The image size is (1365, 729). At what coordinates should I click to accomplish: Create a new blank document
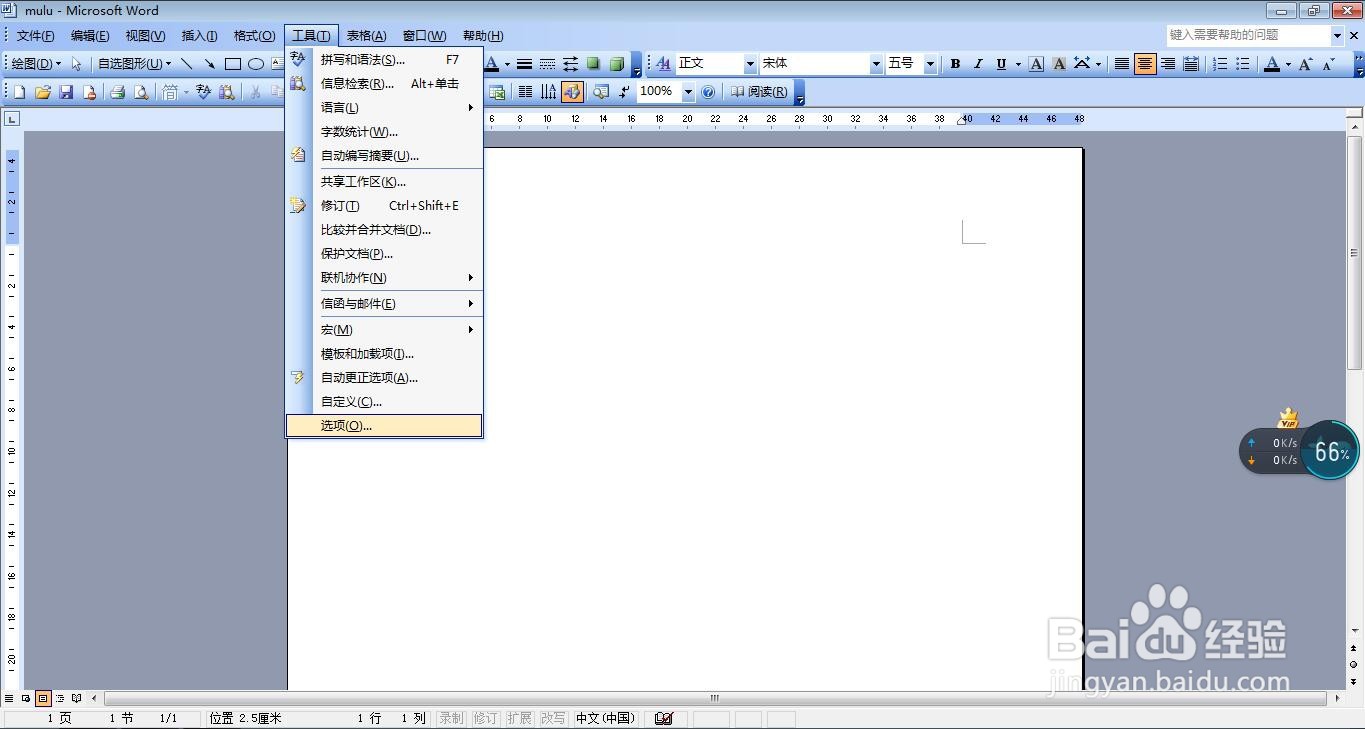click(x=19, y=92)
